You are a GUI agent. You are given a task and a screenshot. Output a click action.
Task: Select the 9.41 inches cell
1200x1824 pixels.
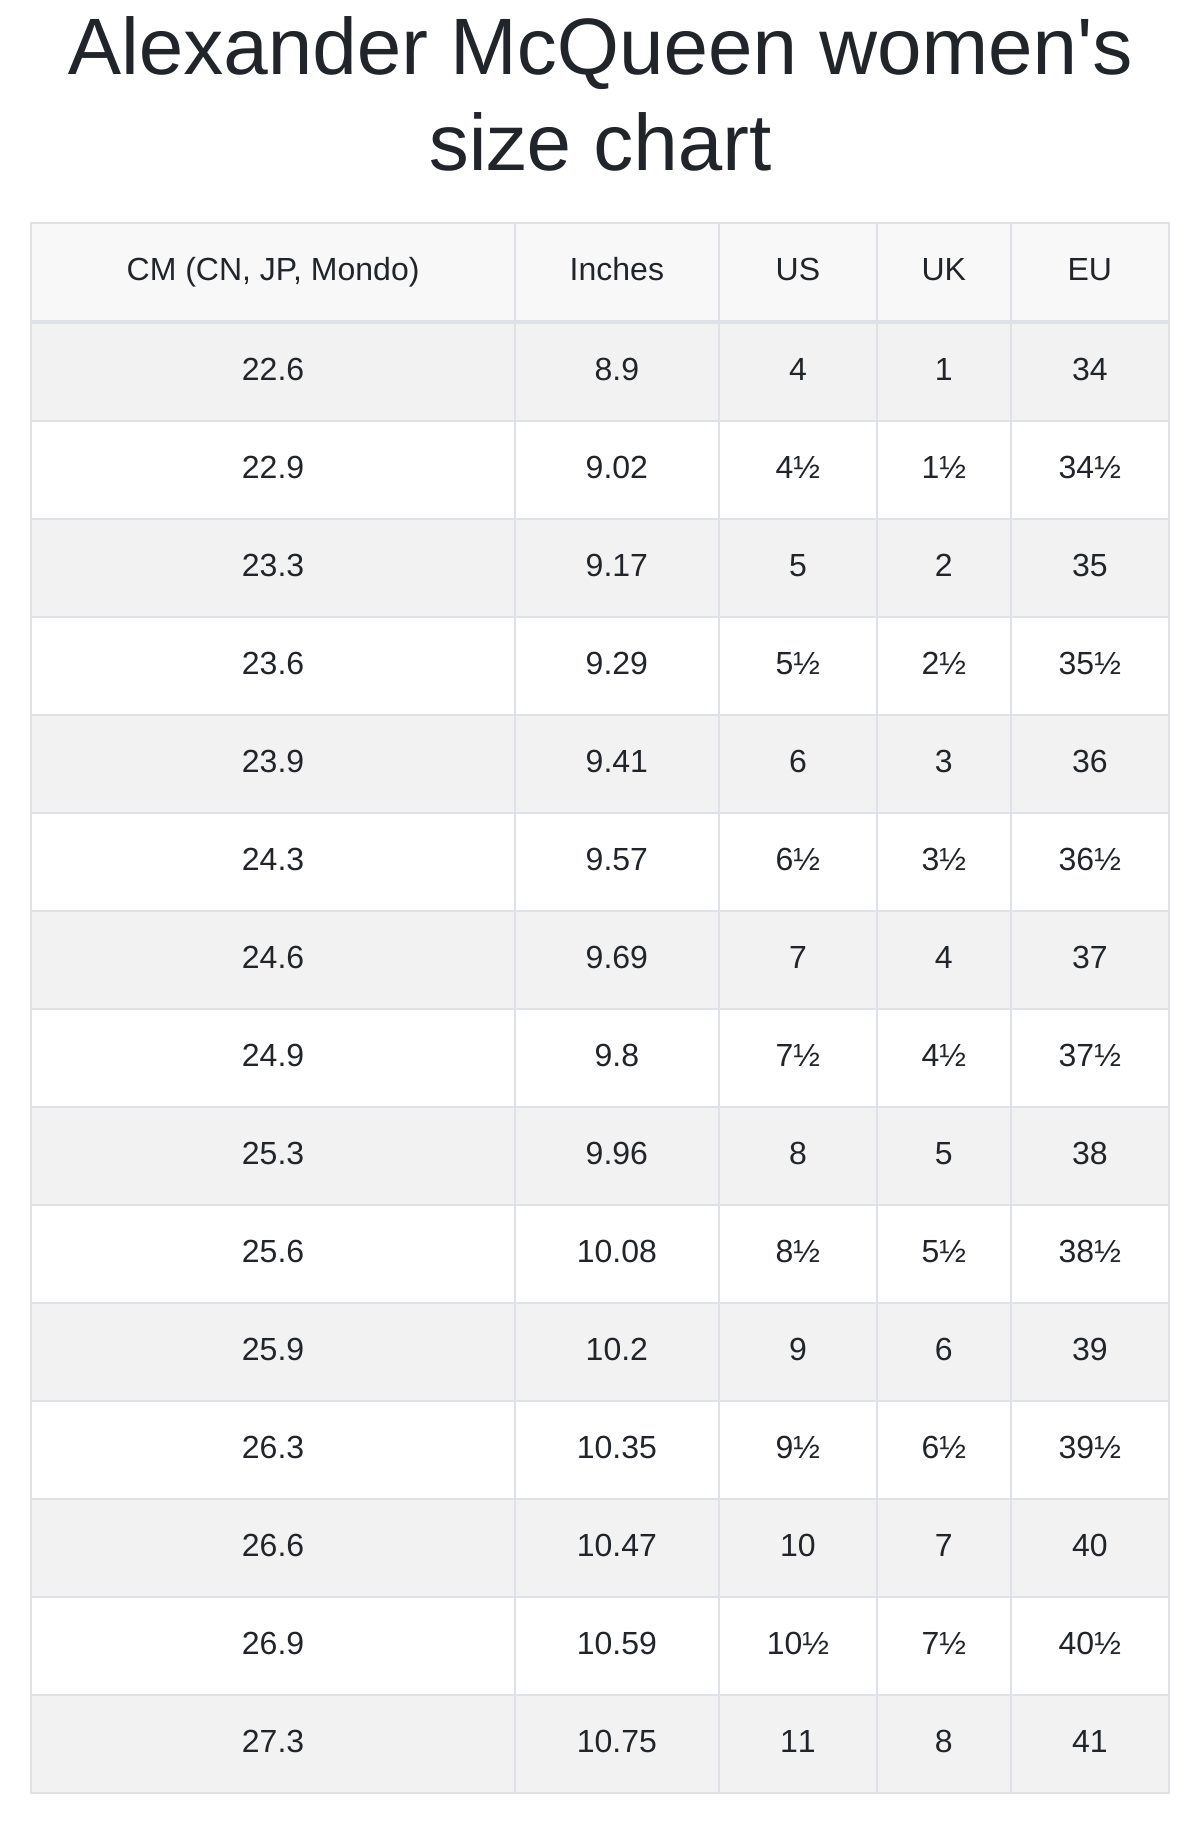(617, 763)
